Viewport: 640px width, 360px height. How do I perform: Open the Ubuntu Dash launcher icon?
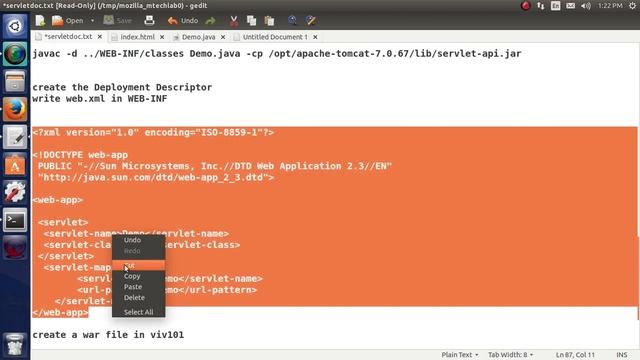click(15, 26)
